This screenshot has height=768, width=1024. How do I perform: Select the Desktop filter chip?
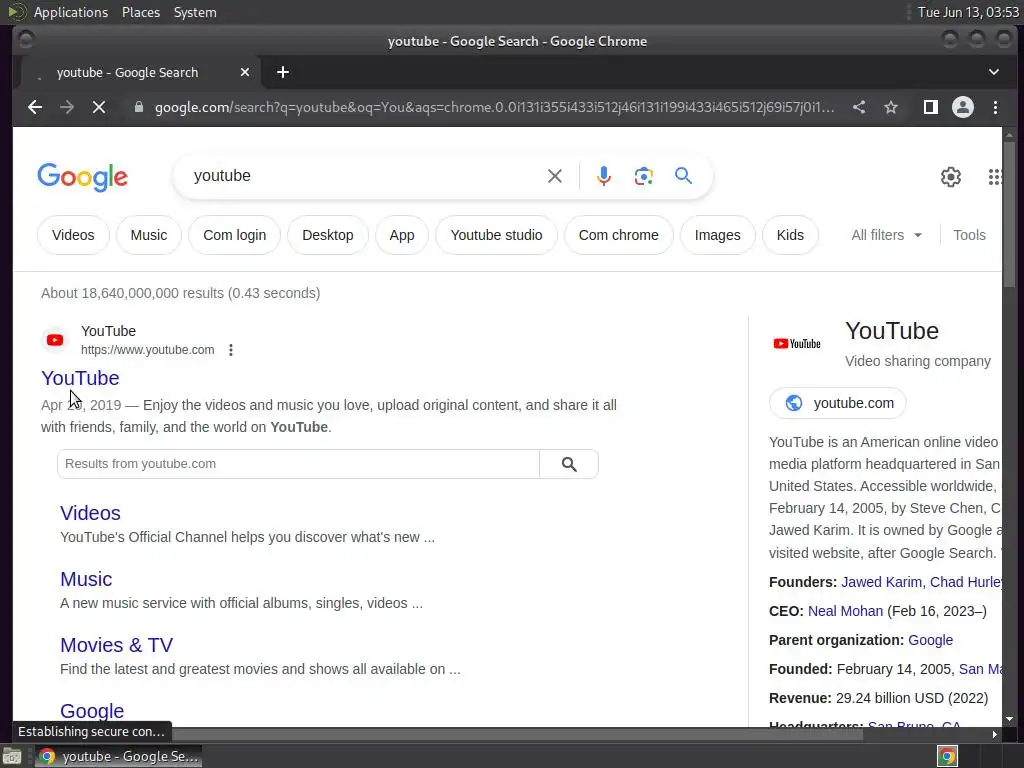click(x=328, y=235)
